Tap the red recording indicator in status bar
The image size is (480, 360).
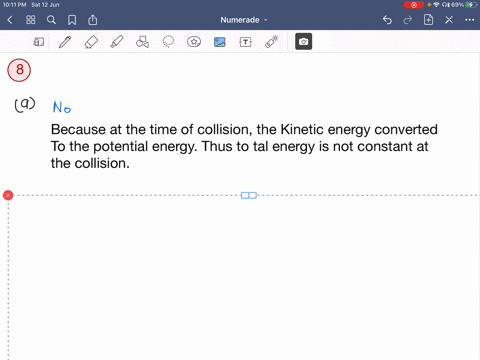coord(413,5)
